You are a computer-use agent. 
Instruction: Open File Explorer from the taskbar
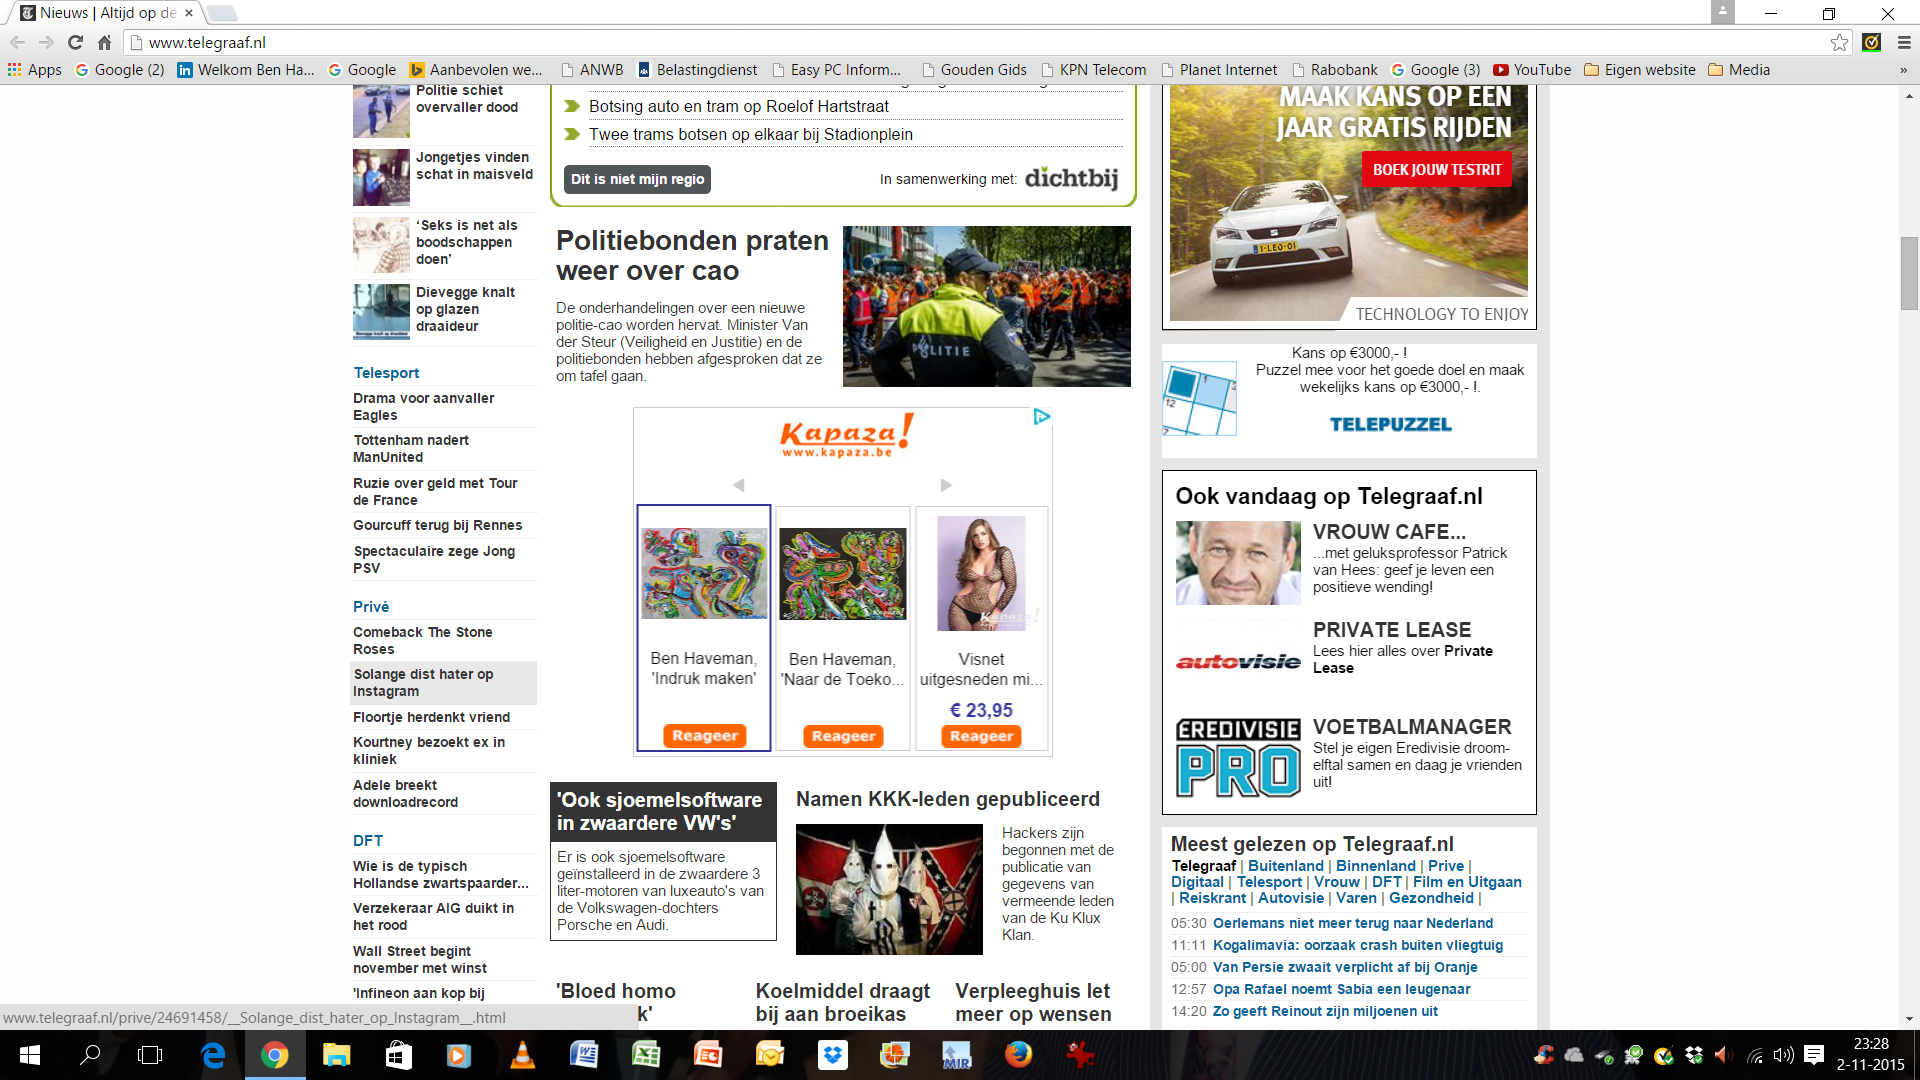(336, 1055)
